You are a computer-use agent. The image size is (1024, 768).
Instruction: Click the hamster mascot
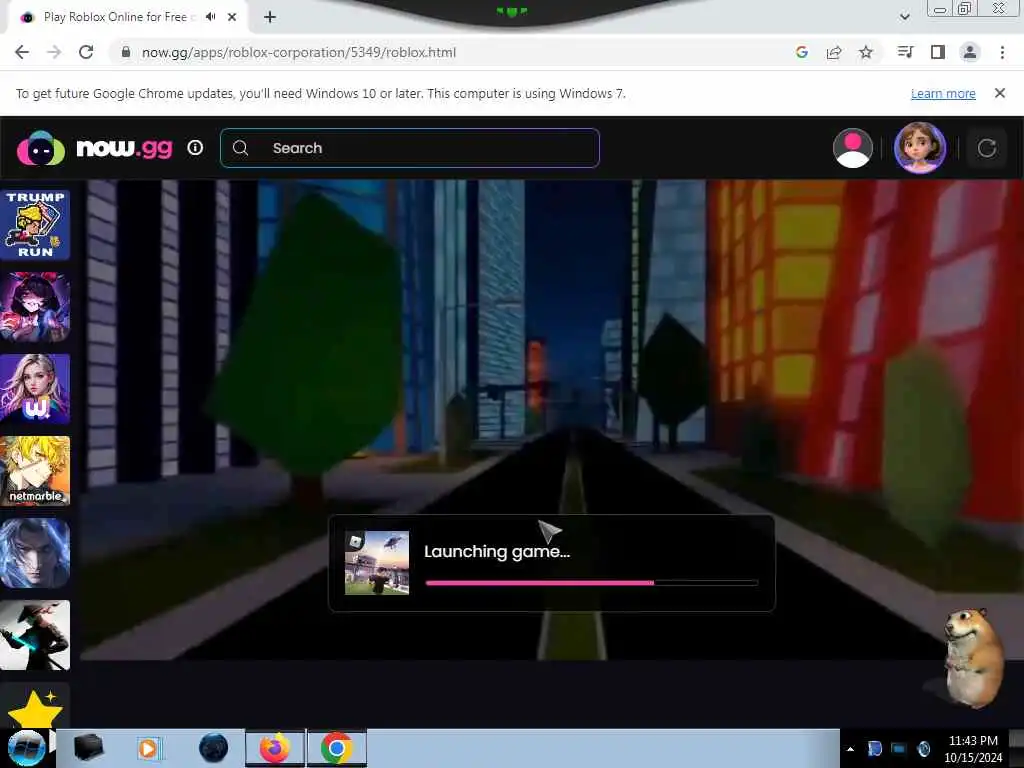point(972,658)
